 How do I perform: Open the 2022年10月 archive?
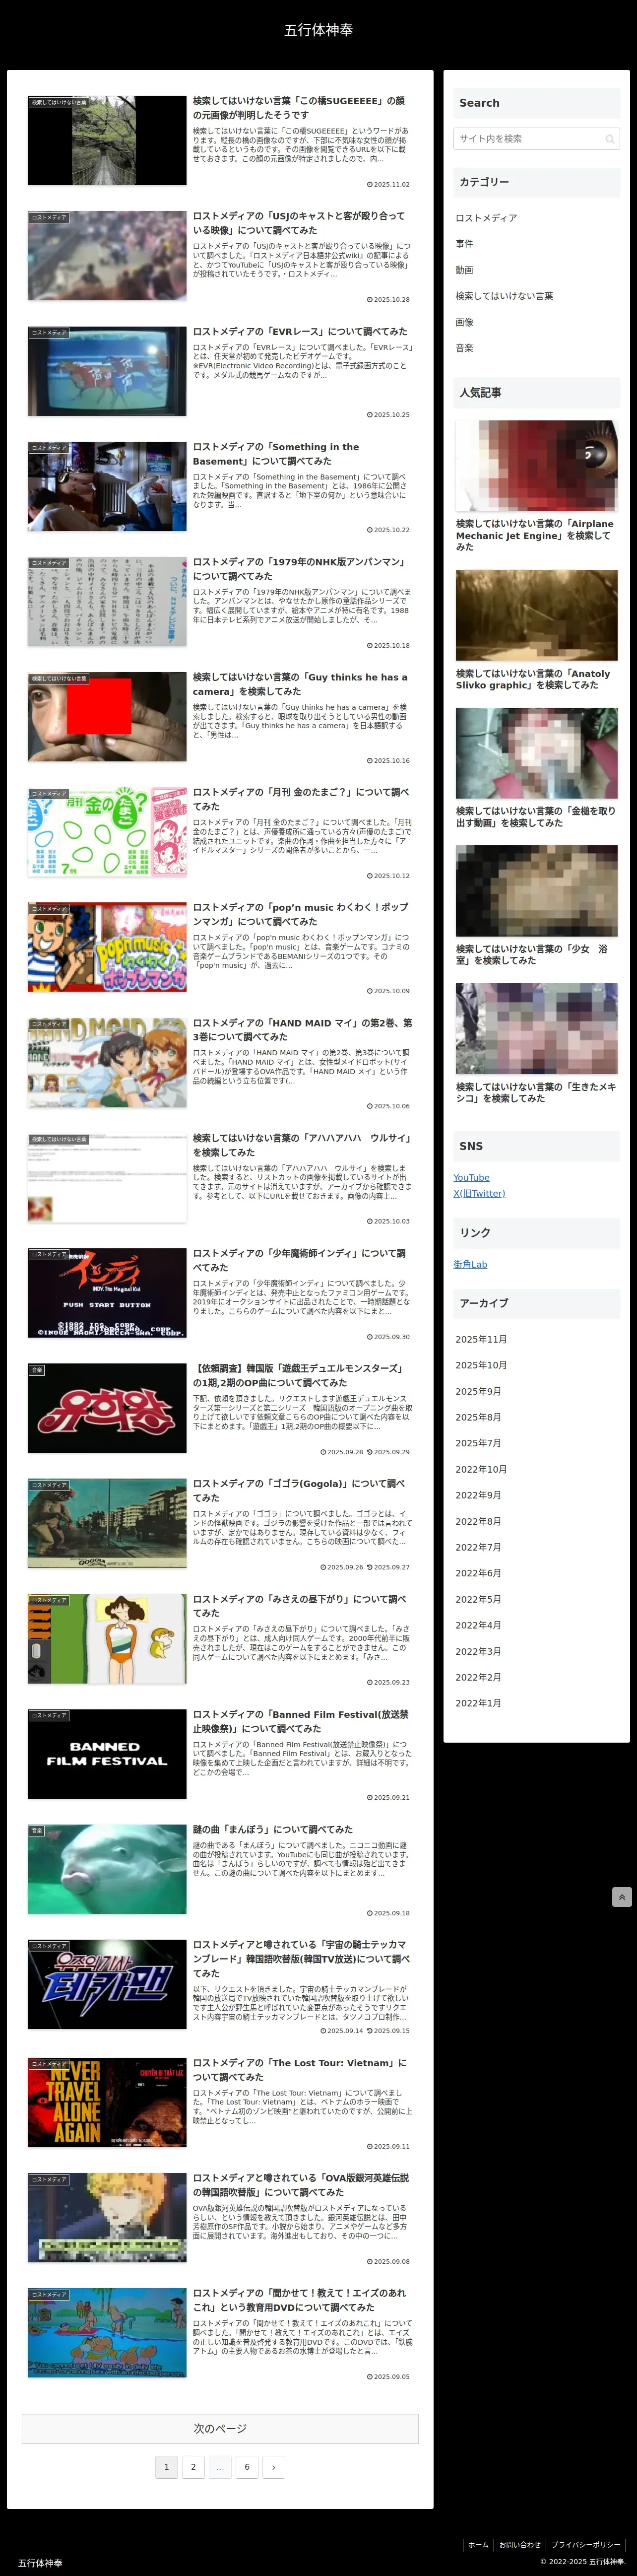481,1469
